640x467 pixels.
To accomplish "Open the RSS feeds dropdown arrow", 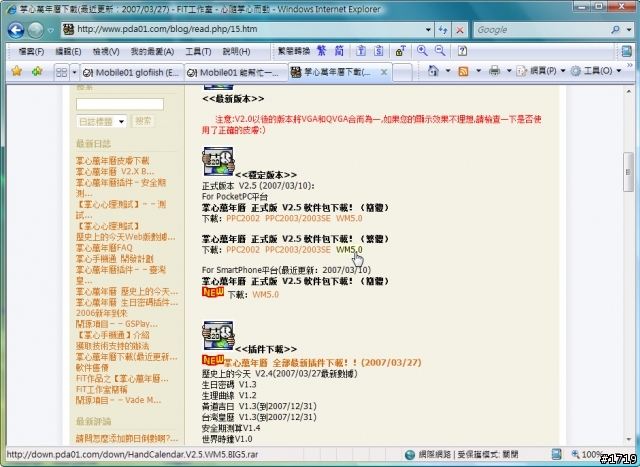I will pyautogui.click(x=478, y=71).
